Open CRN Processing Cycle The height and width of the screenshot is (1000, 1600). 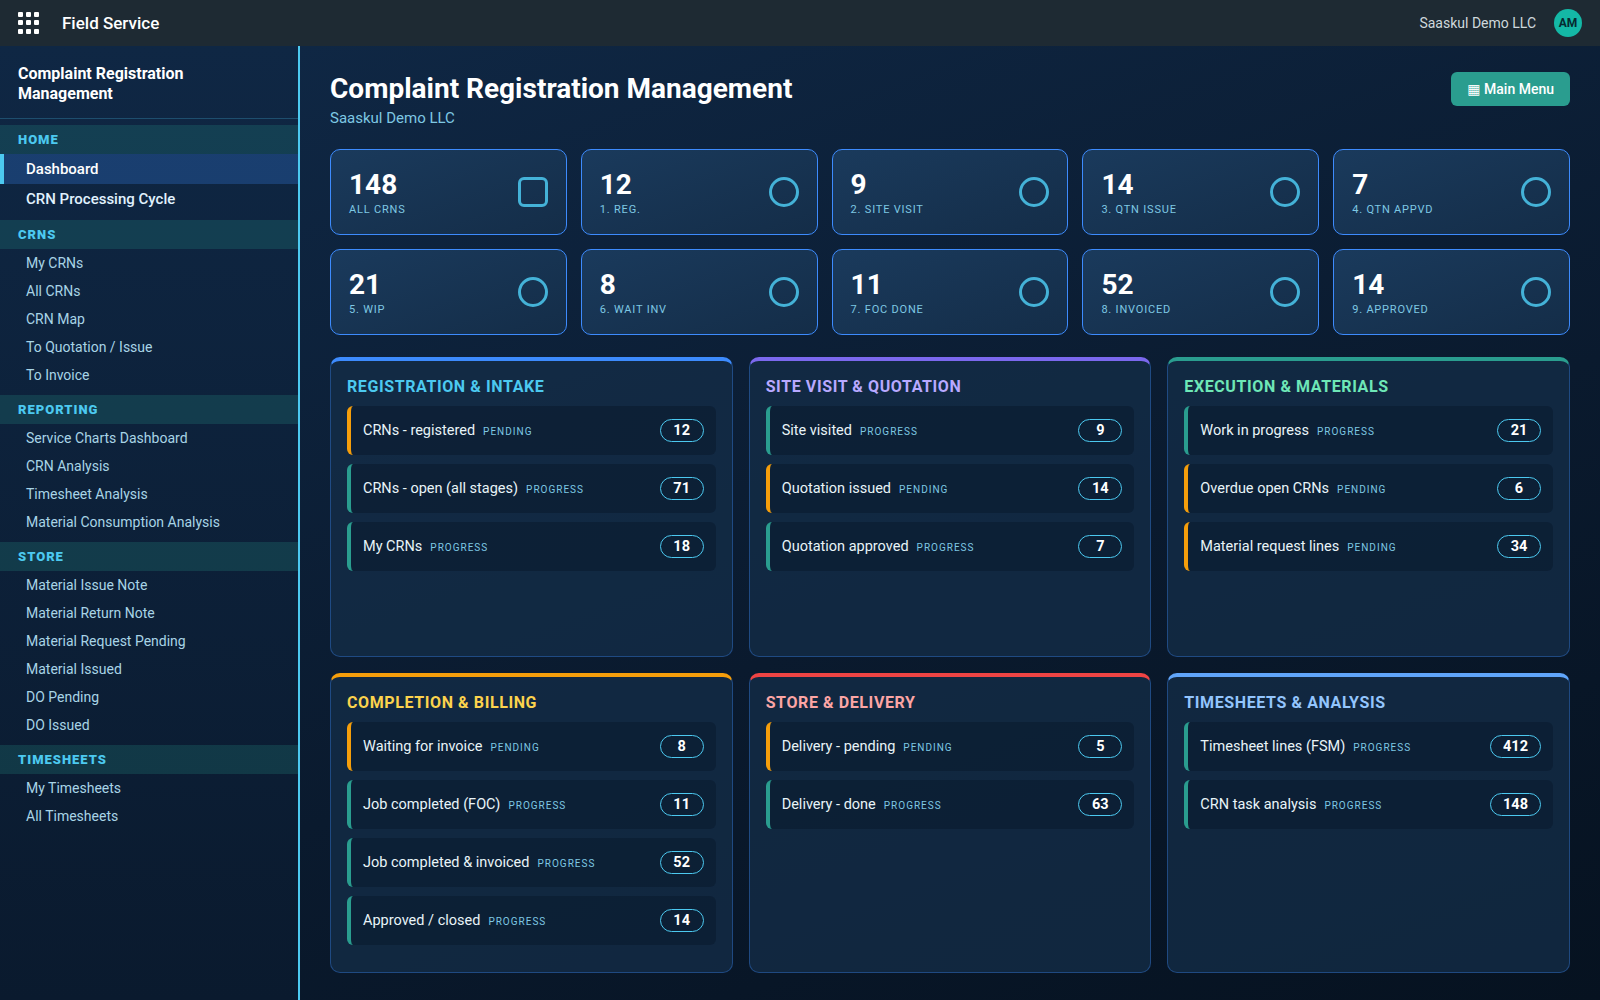pos(149,199)
